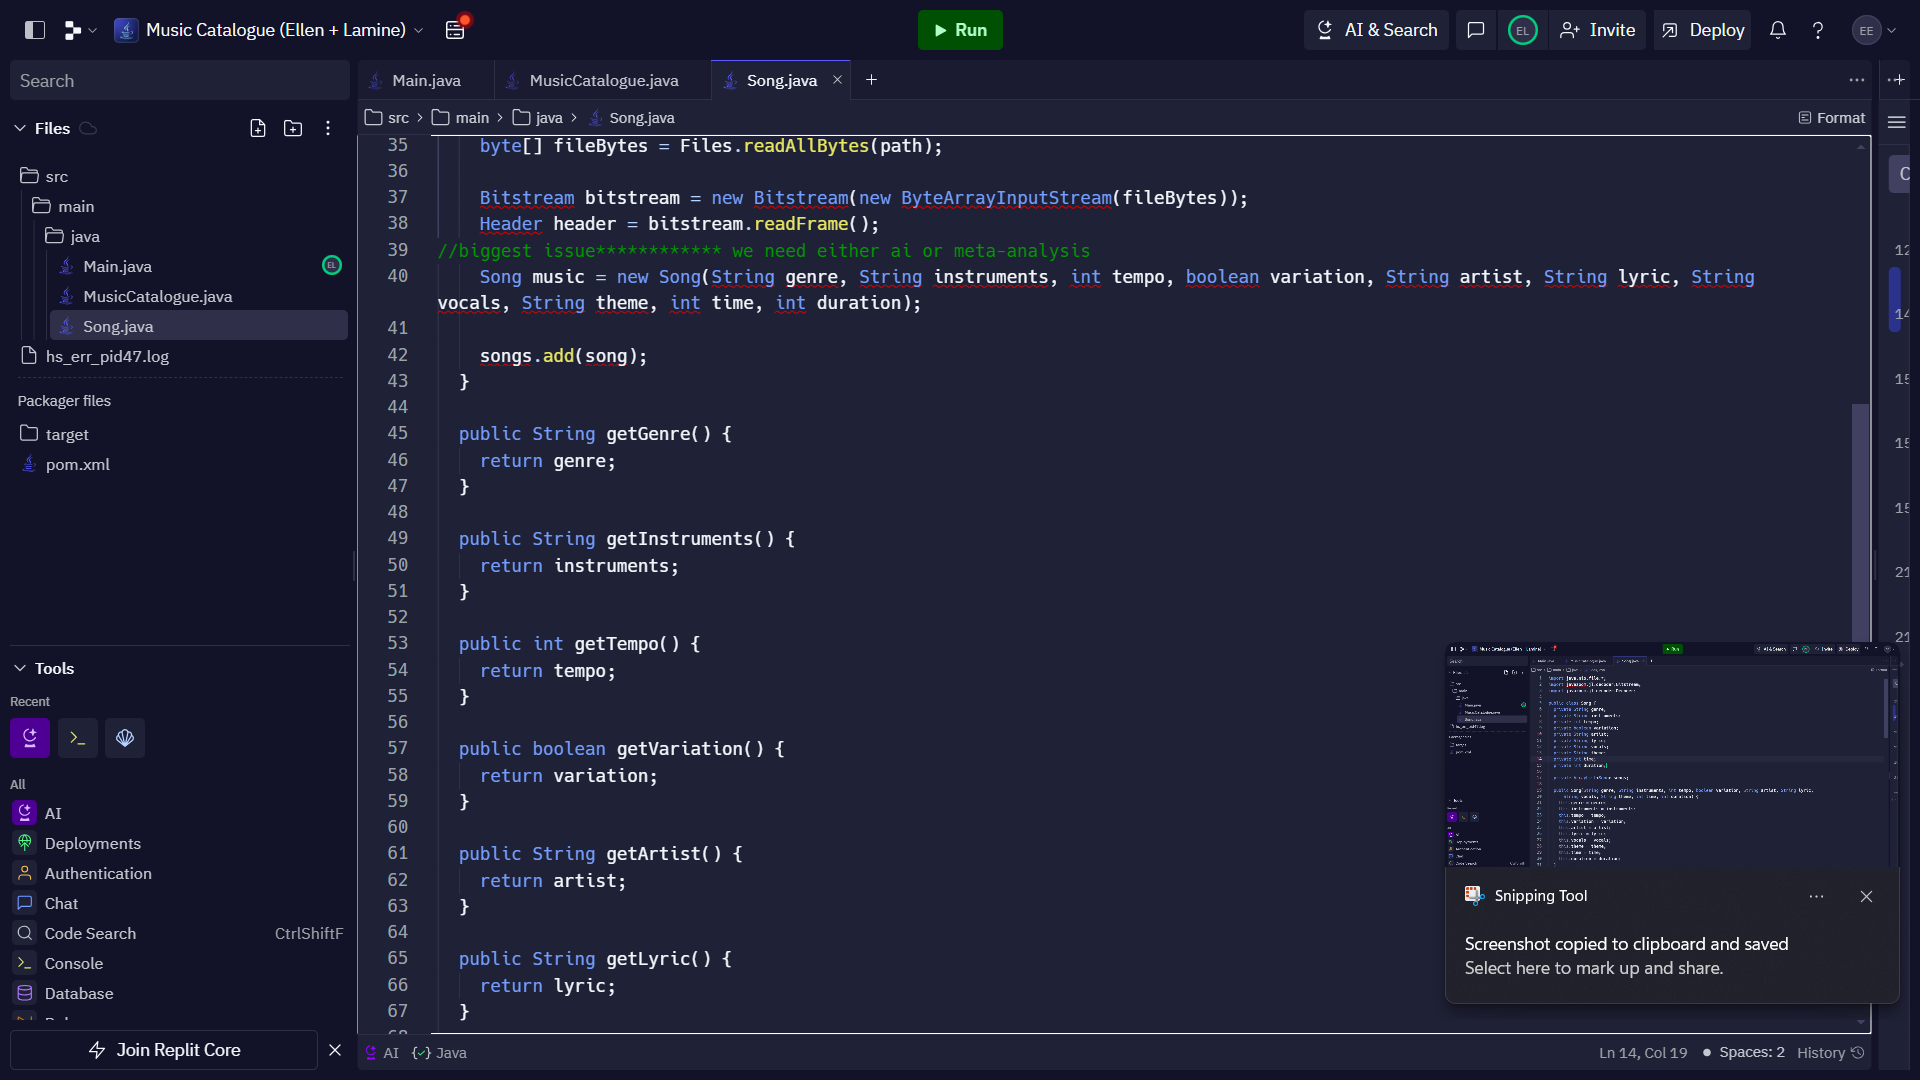Dismiss the Join Replit Core banner
The width and height of the screenshot is (1920, 1080).
point(335,1050)
